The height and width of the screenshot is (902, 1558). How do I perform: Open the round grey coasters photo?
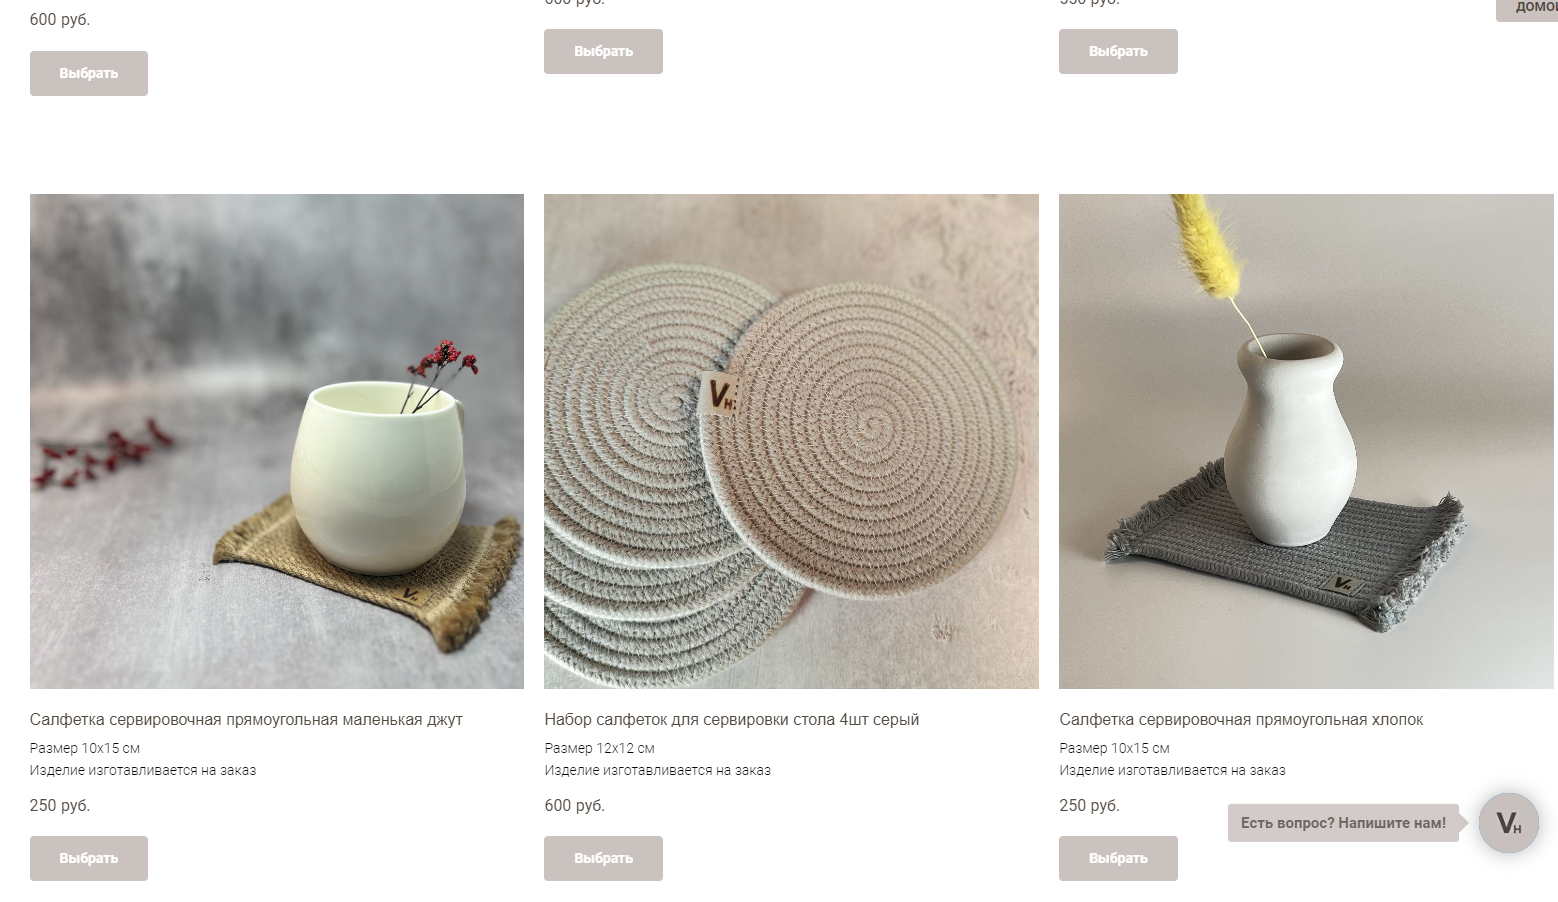pyautogui.click(x=791, y=441)
